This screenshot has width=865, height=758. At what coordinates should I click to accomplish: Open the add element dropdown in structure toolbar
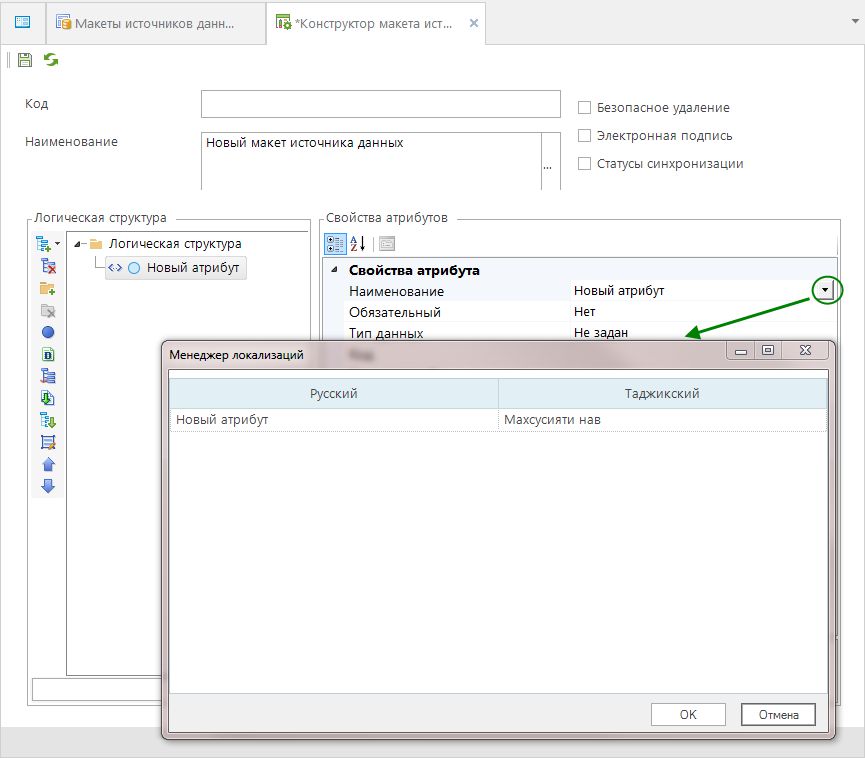pyautogui.click(x=57, y=244)
